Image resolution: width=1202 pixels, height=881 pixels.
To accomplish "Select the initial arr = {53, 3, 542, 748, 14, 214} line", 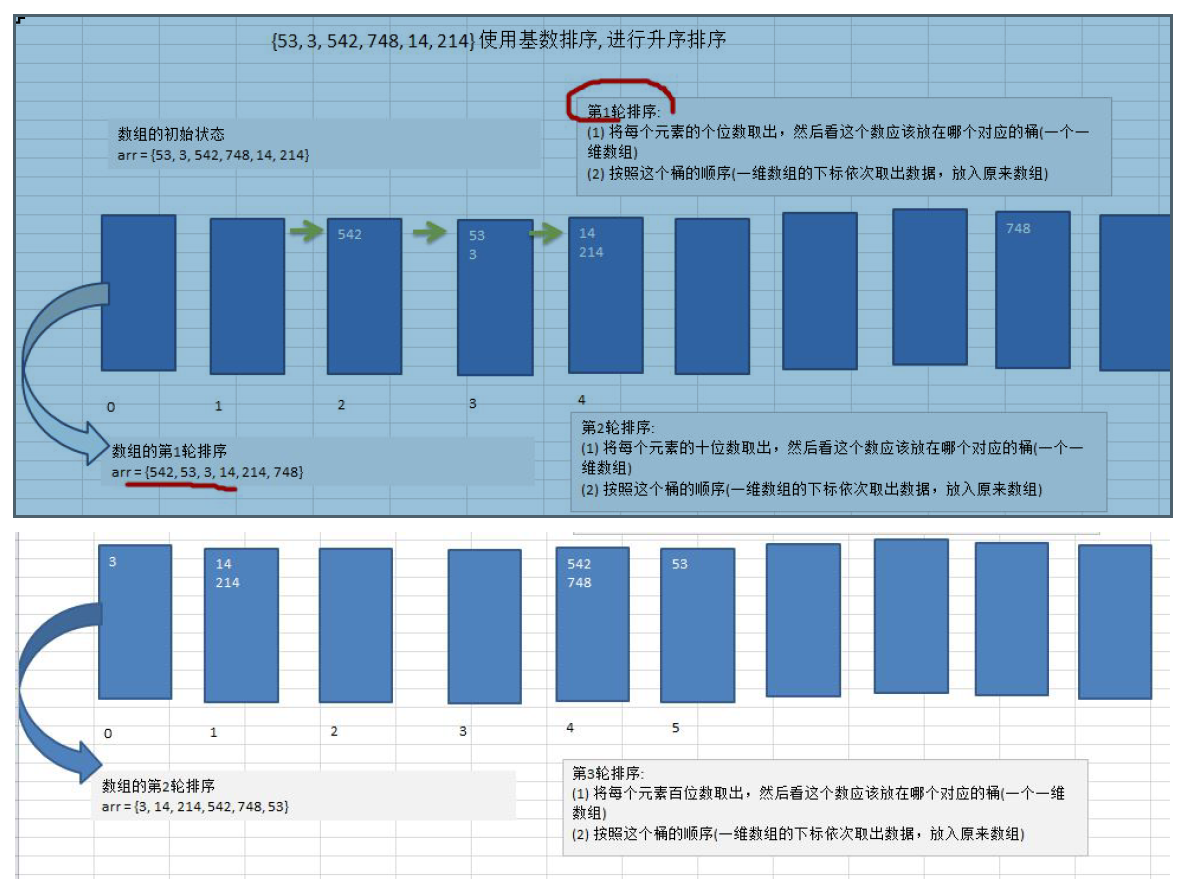I will (214, 155).
